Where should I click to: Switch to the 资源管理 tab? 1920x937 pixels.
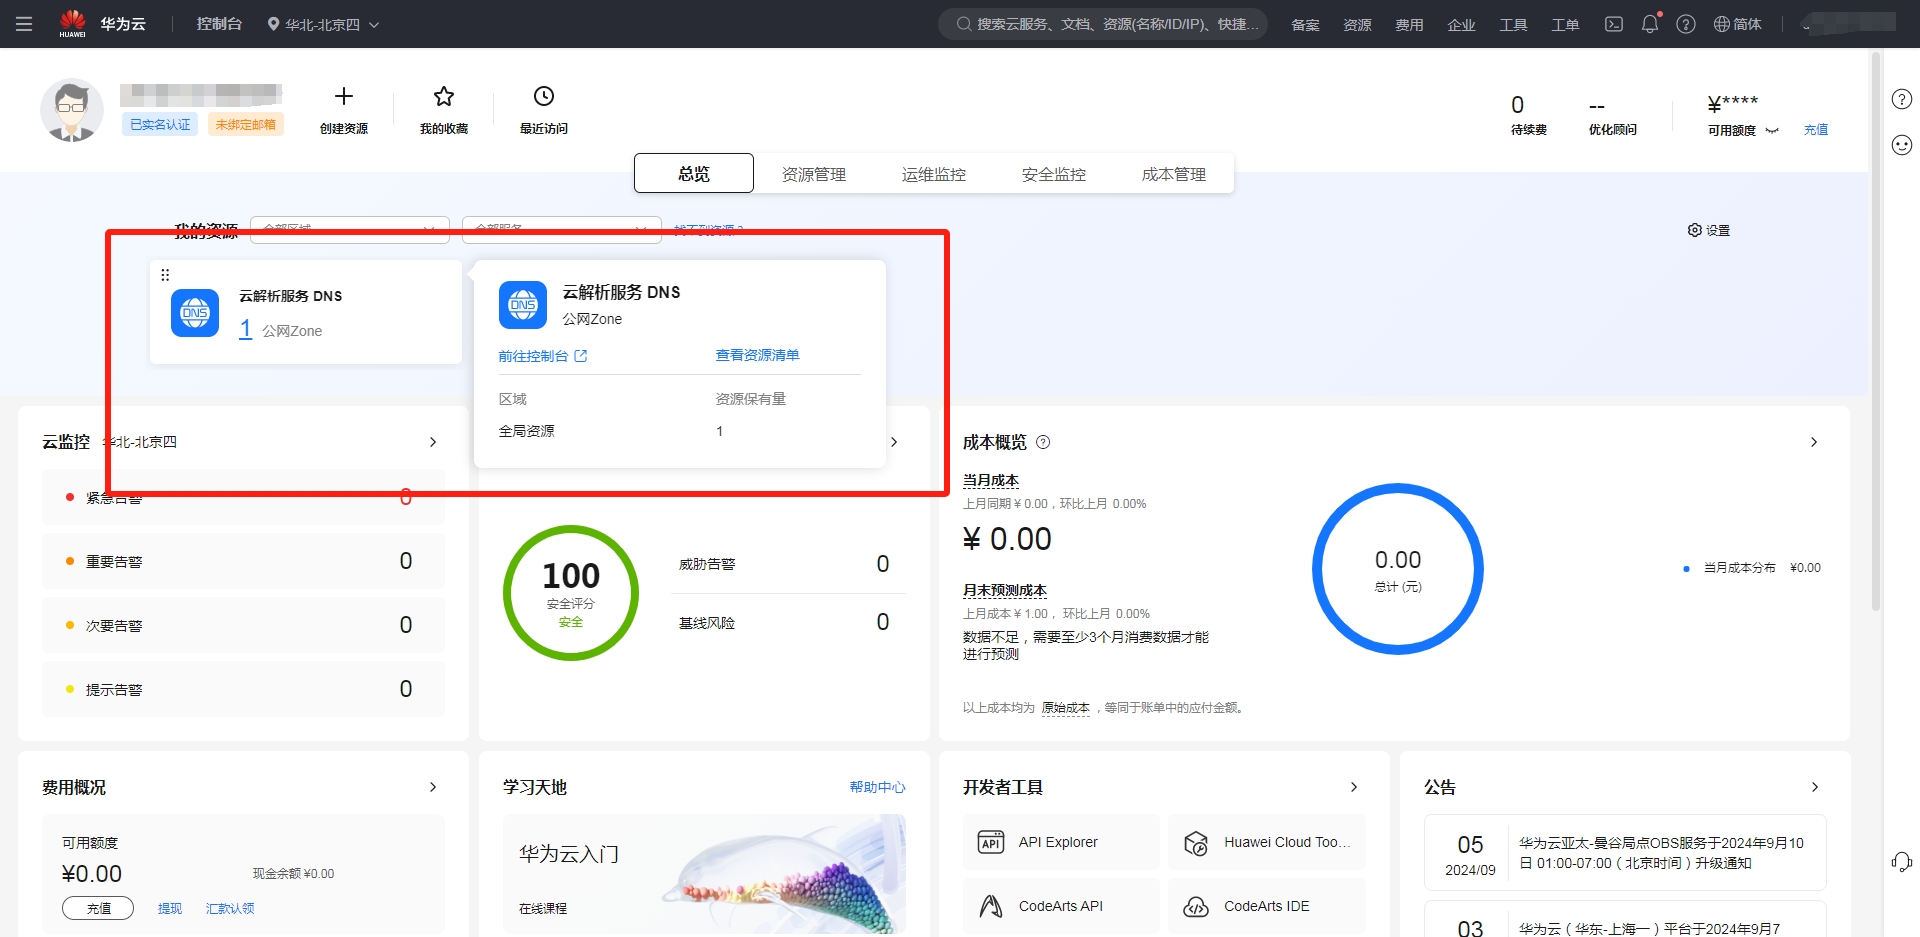pos(814,174)
